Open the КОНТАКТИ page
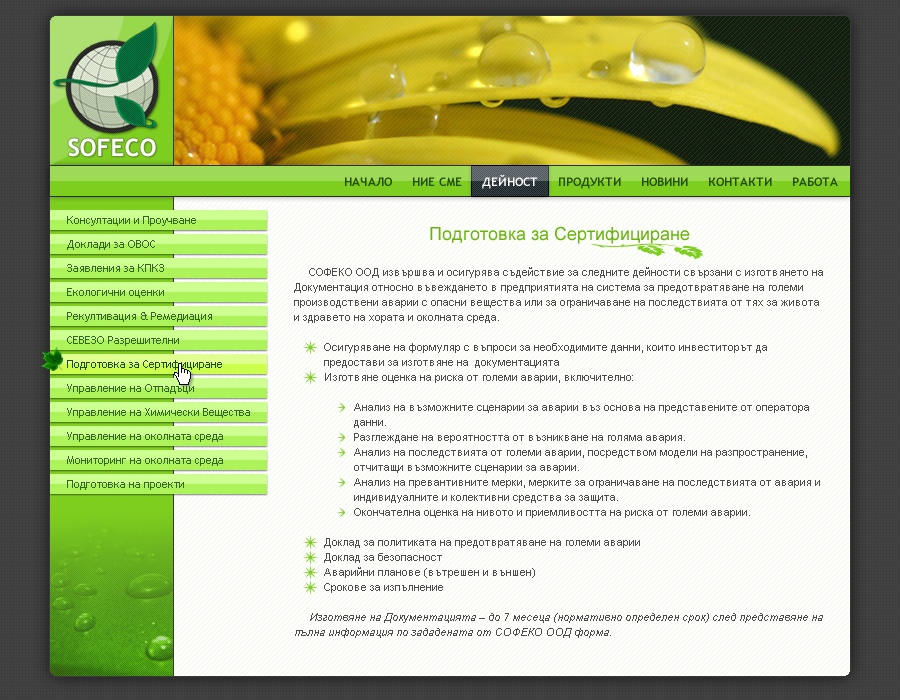 click(740, 182)
